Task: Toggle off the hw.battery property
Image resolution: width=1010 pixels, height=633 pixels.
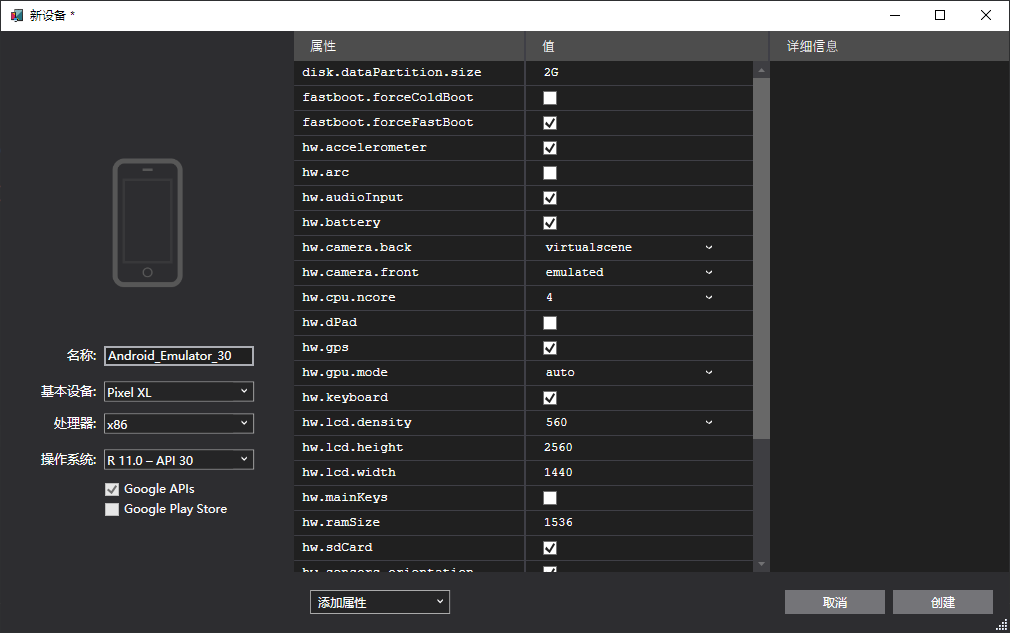Action: pos(549,222)
